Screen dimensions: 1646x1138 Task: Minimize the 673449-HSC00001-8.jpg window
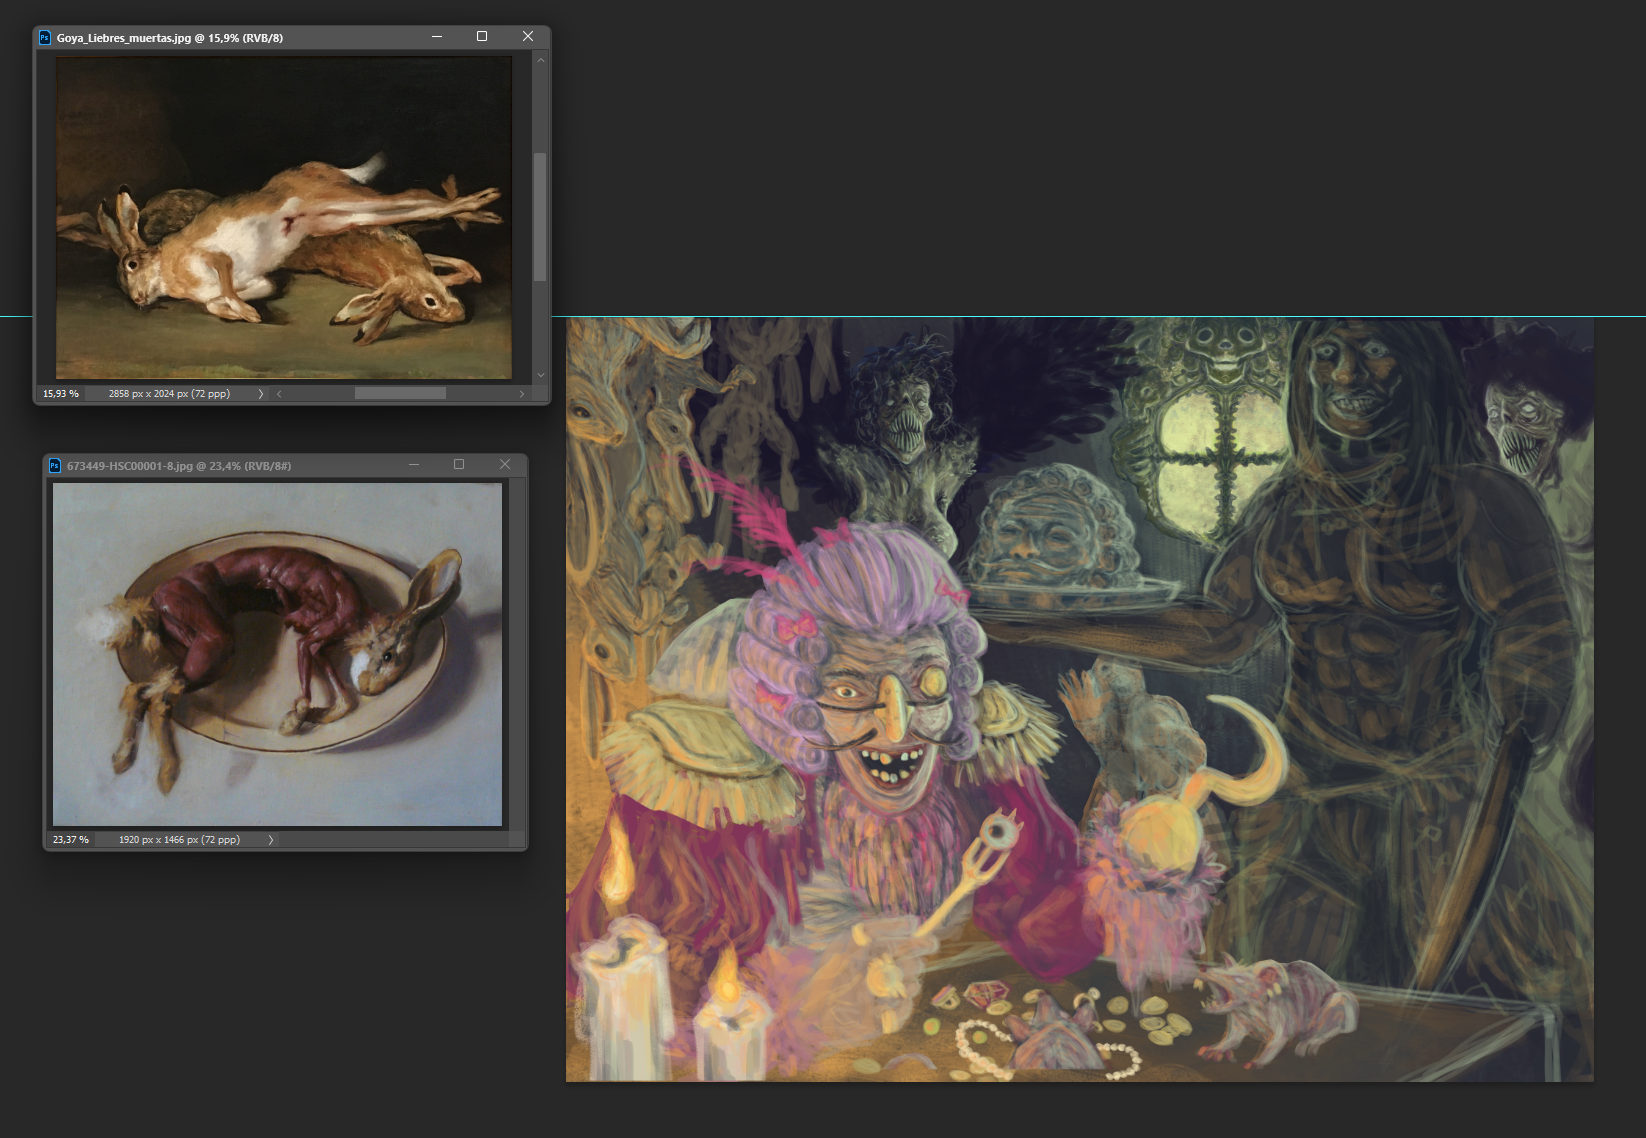pos(414,464)
